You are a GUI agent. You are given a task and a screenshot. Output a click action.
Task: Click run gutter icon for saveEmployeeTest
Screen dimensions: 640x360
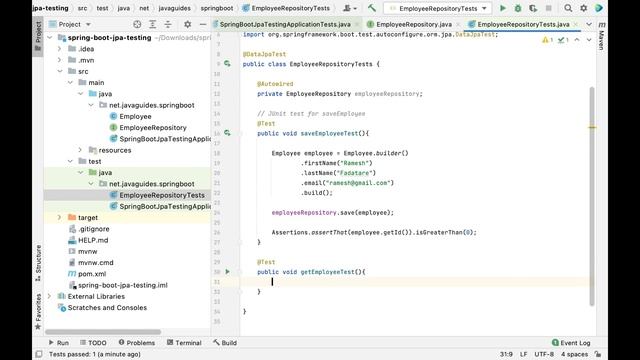[227, 133]
